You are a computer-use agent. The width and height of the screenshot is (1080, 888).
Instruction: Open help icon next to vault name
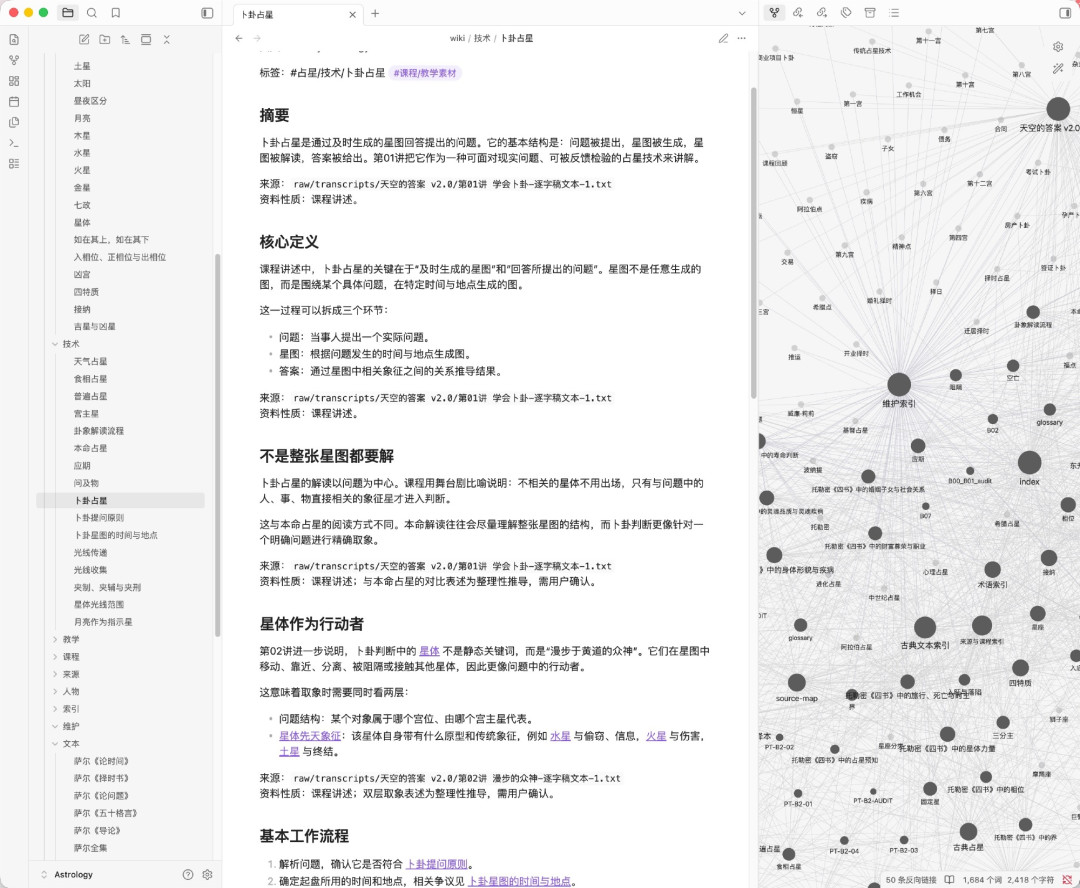coord(188,874)
